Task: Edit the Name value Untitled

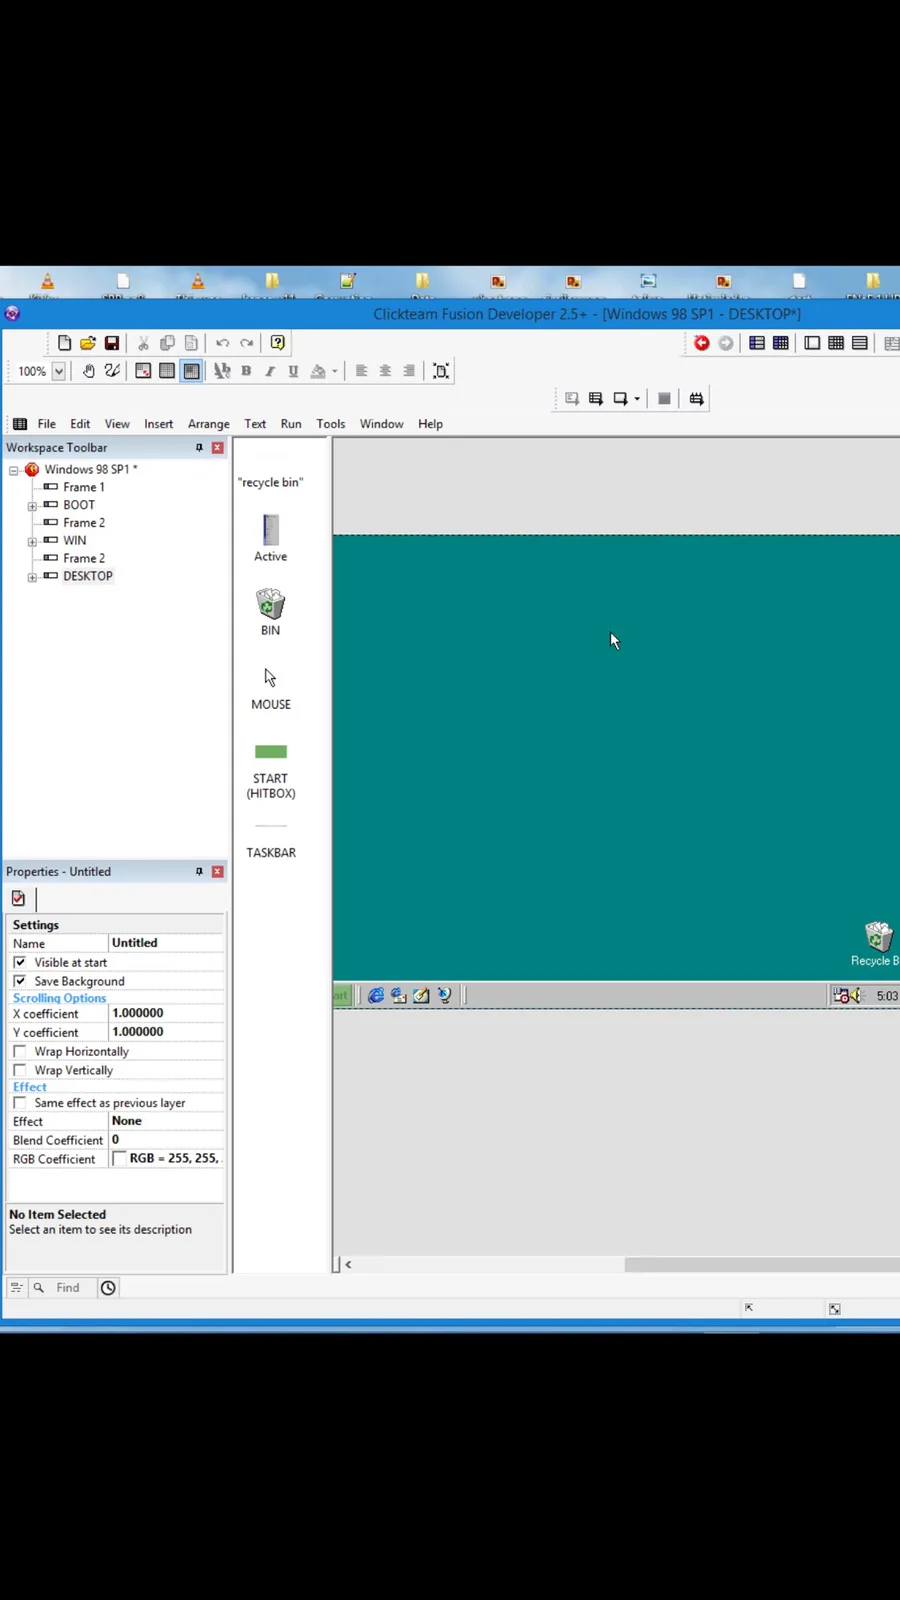Action: coord(166,943)
